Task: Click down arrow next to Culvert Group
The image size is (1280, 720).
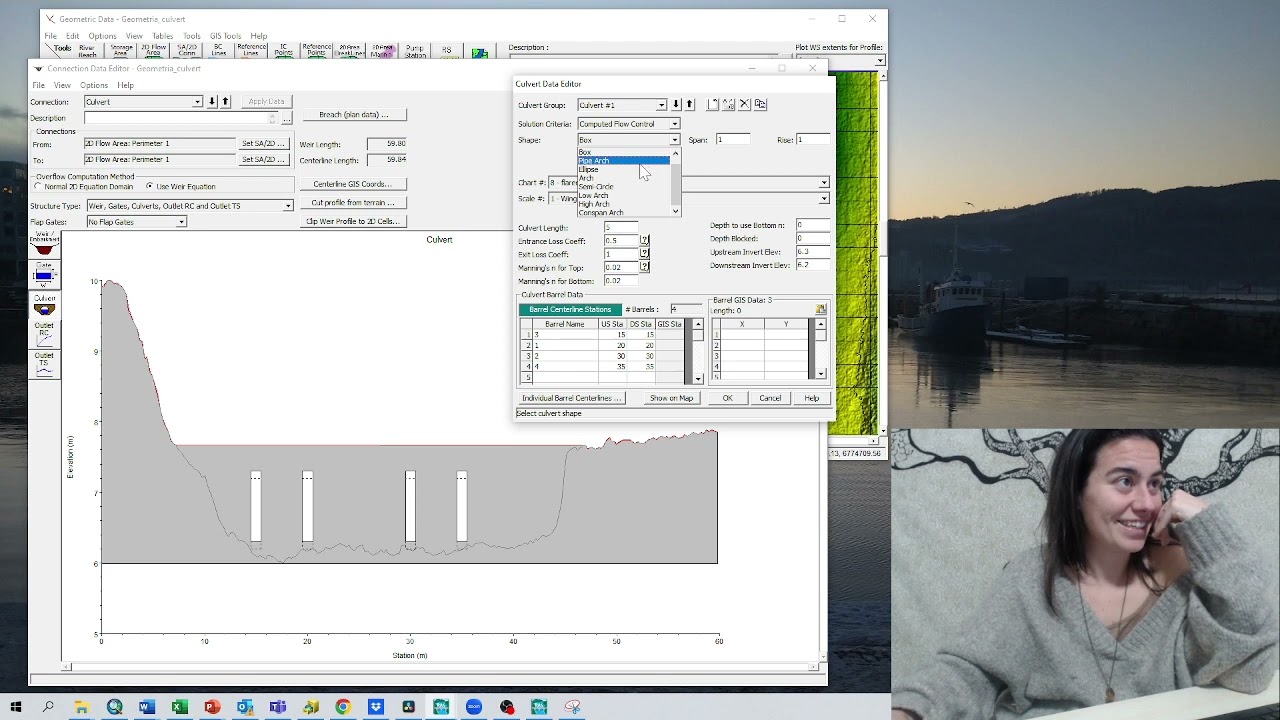Action: pyautogui.click(x=676, y=105)
